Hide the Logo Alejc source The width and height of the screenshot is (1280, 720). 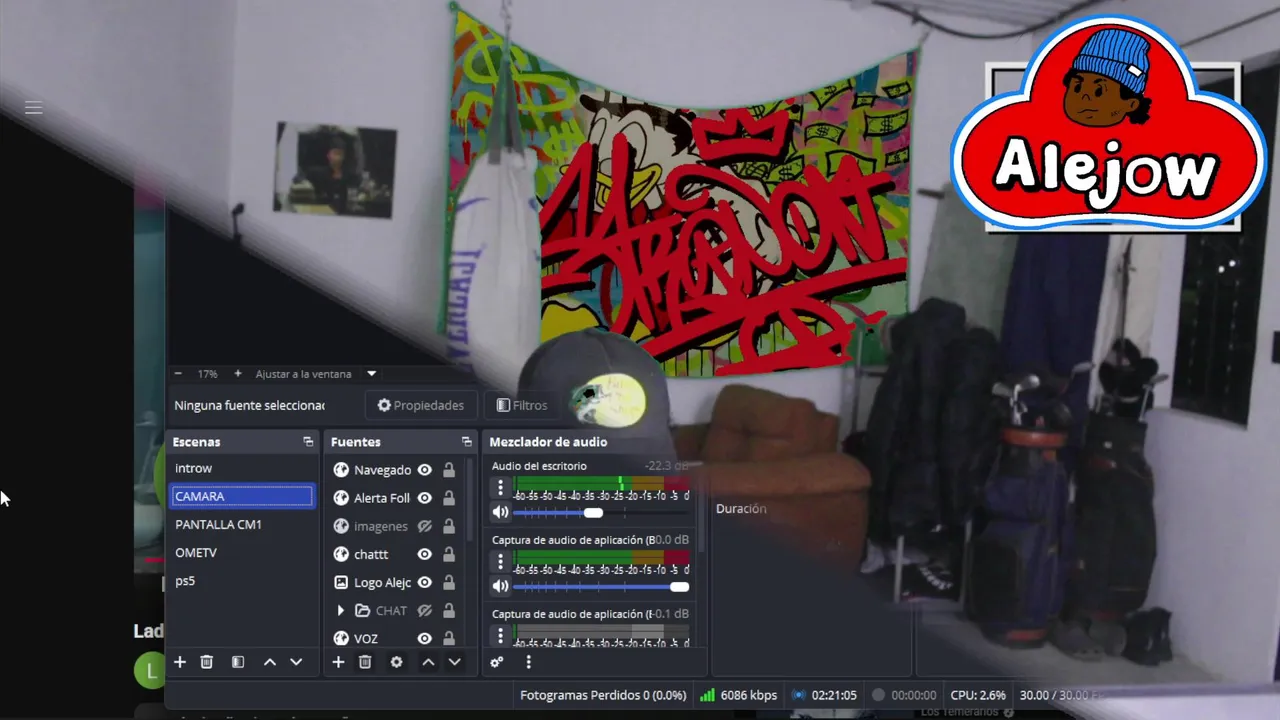click(424, 582)
